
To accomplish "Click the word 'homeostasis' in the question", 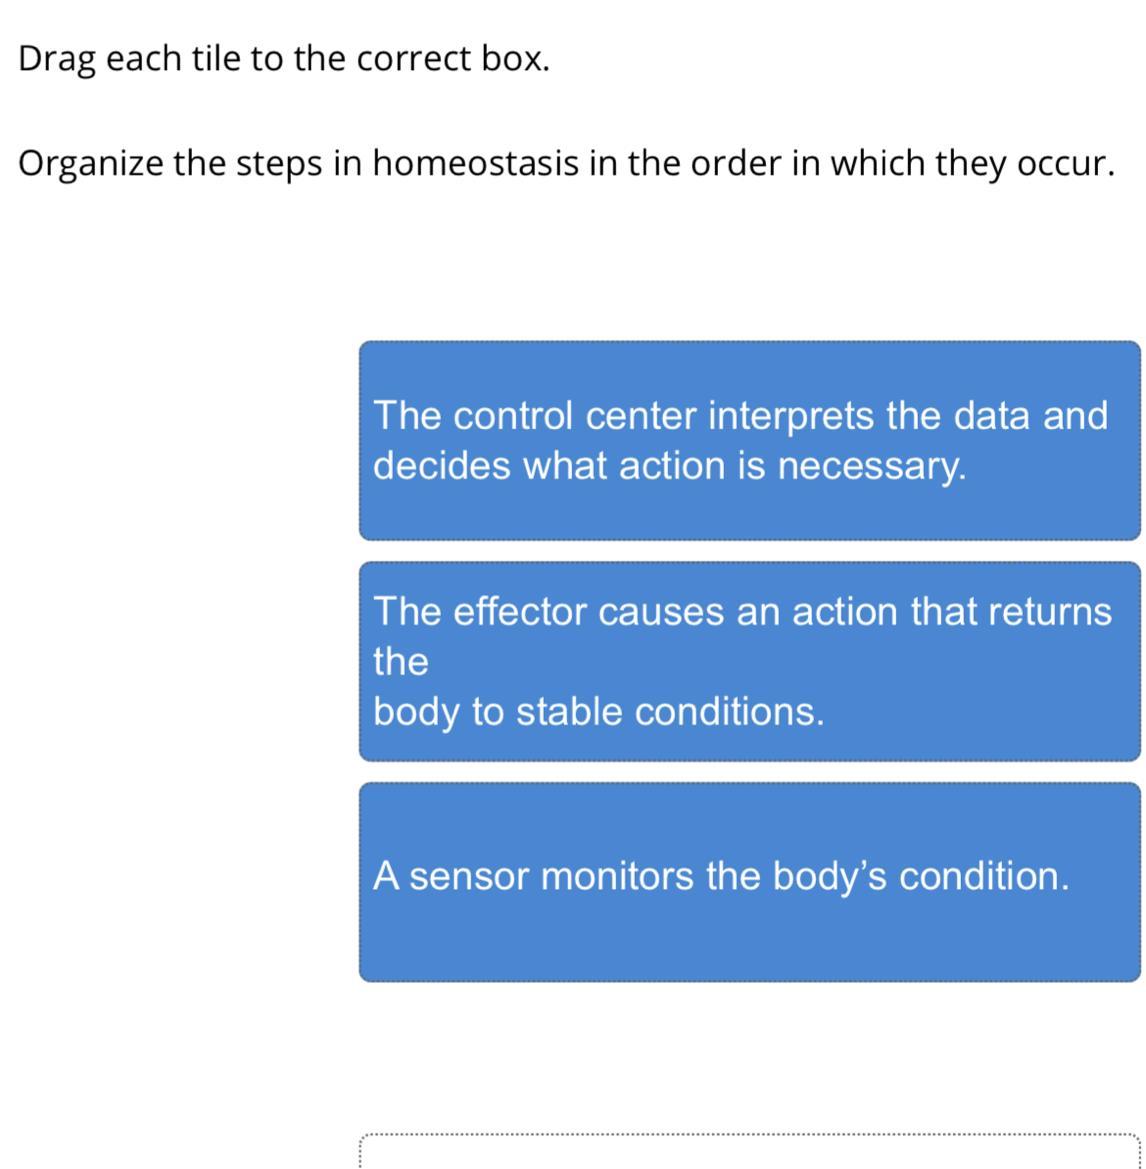I will [476, 163].
